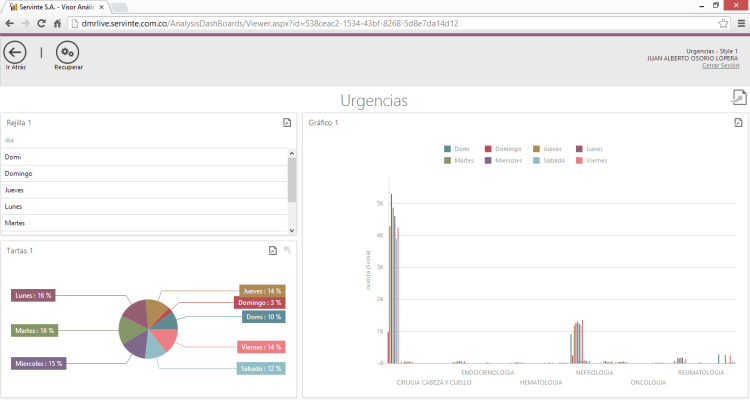Click the Recuperar gear icon
750x400 pixels.
click(67, 52)
